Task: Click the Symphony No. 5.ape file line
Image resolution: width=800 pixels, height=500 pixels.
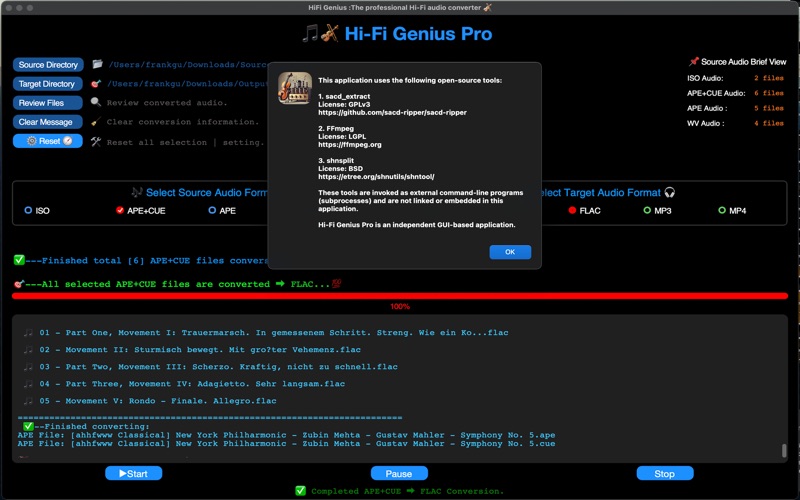Action: (286, 435)
